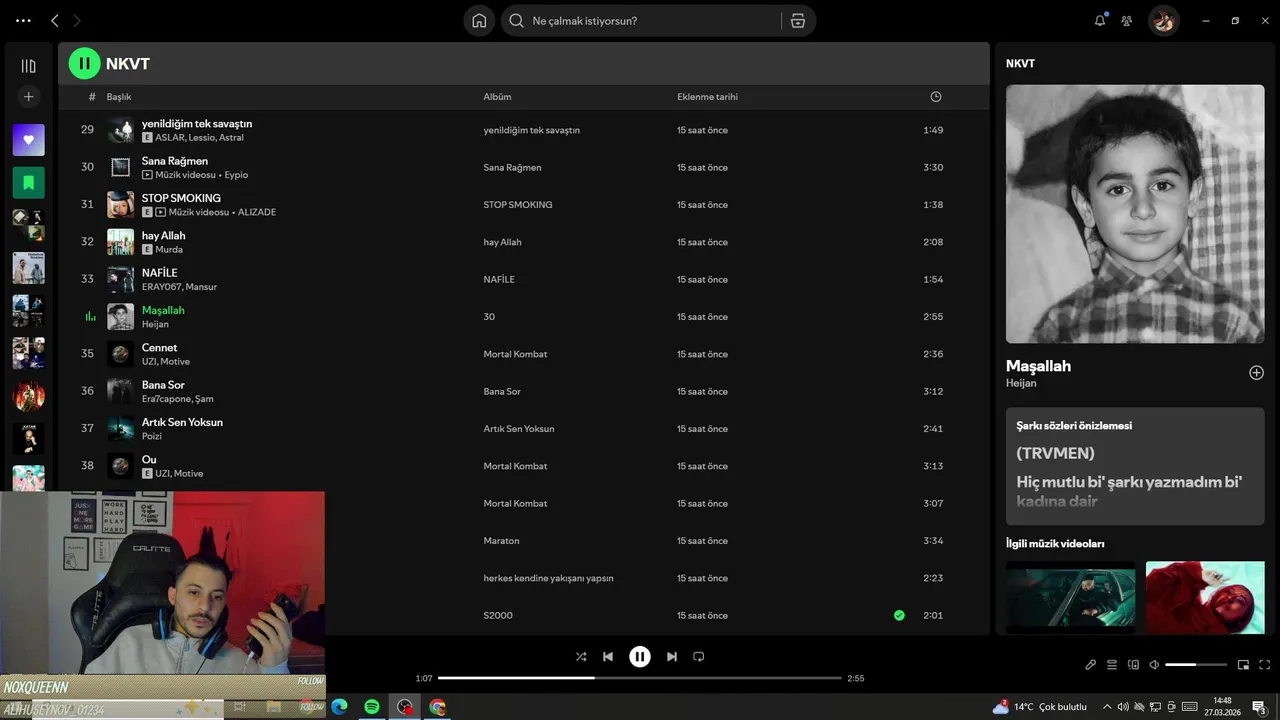This screenshot has width=1280, height=720.
Task: Select the NAFİLE track row
Action: pos(523,279)
